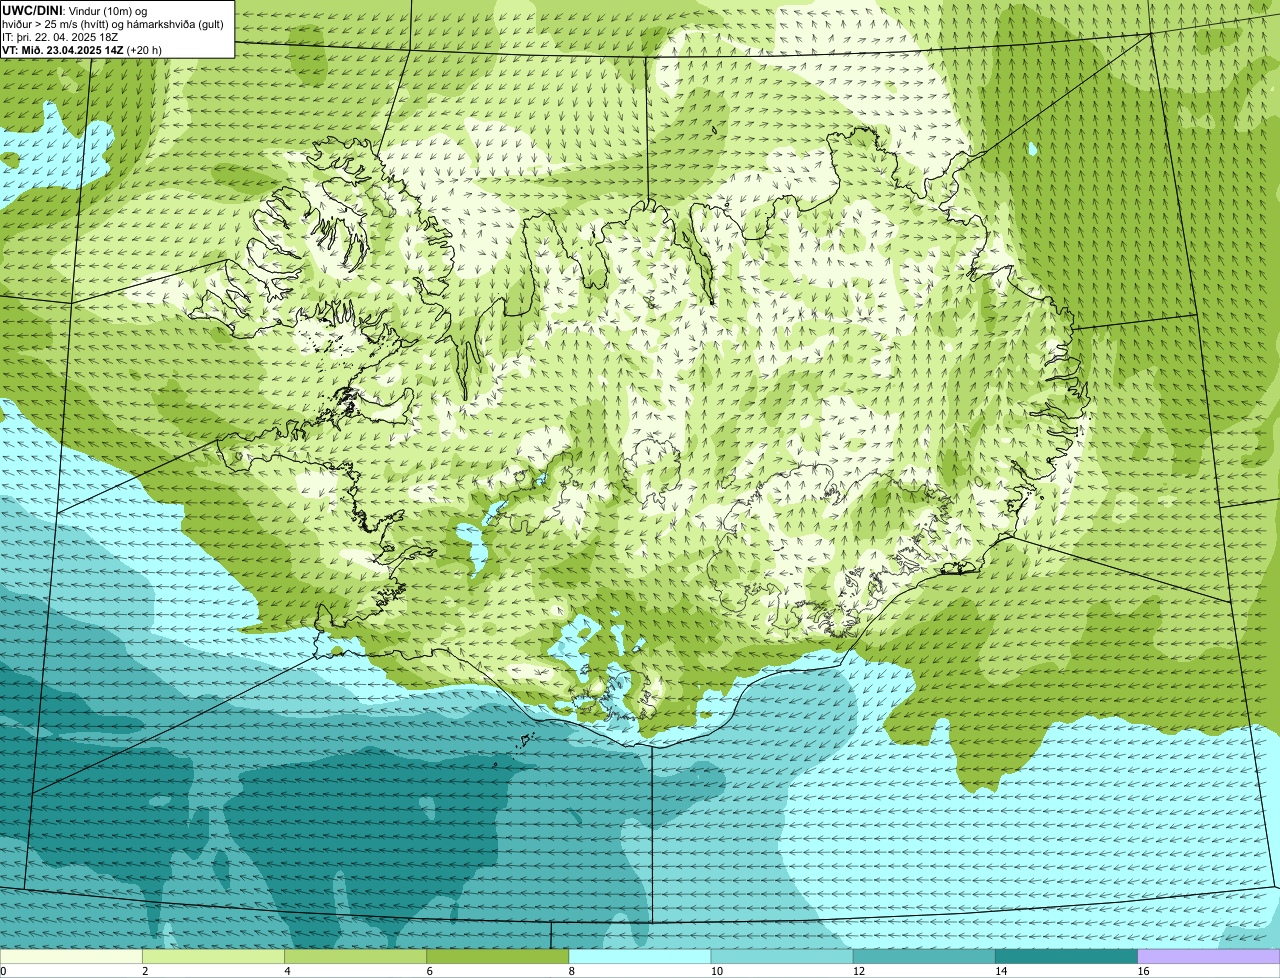Click the legend label "14"
Viewport: 1280px width, 978px height.
(1001, 971)
